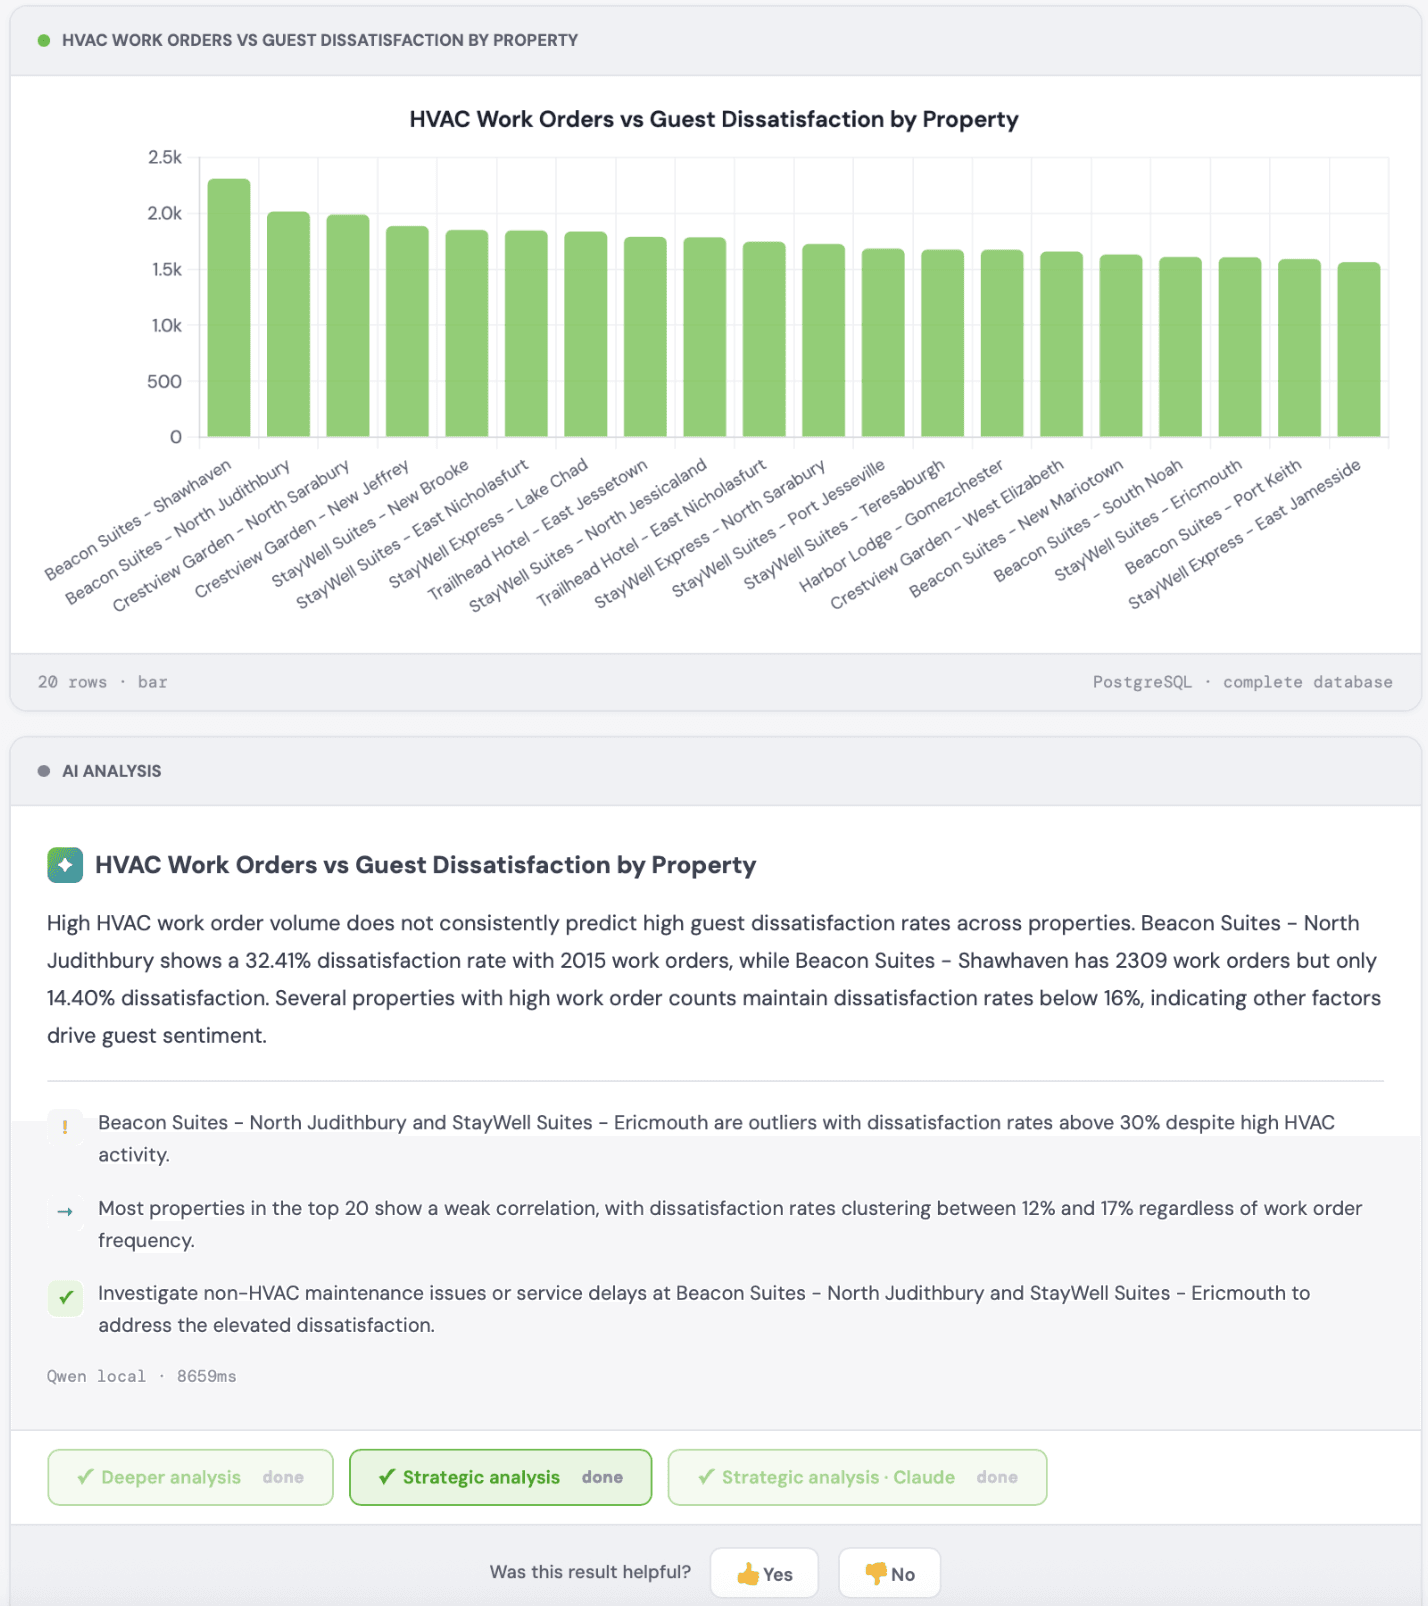Viewport: 1428px width, 1606px height.
Task: Select the tallest Beacon Suites – Shawhaven bar
Action: coord(228,310)
